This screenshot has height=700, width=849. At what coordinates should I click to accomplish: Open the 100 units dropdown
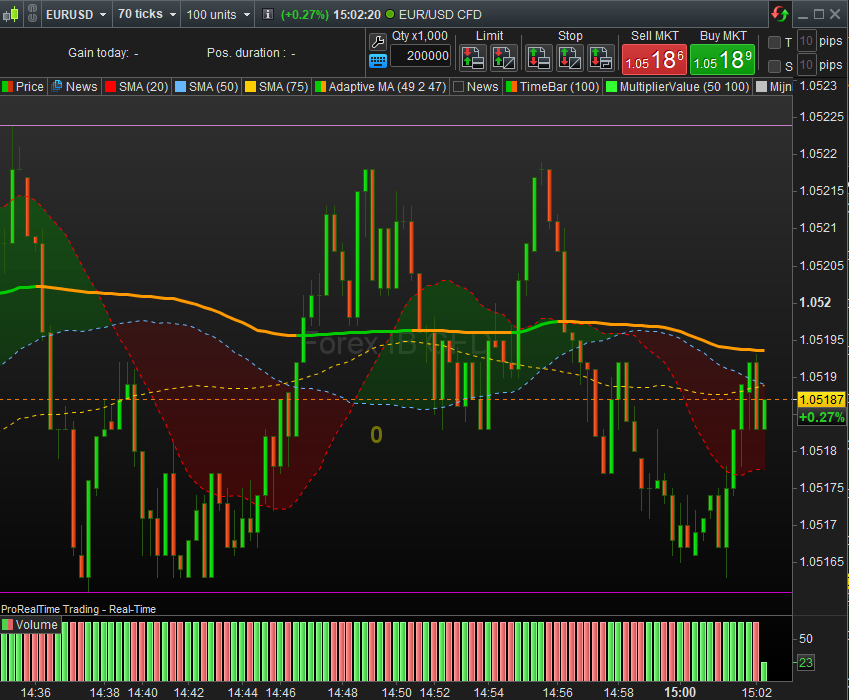(x=218, y=14)
